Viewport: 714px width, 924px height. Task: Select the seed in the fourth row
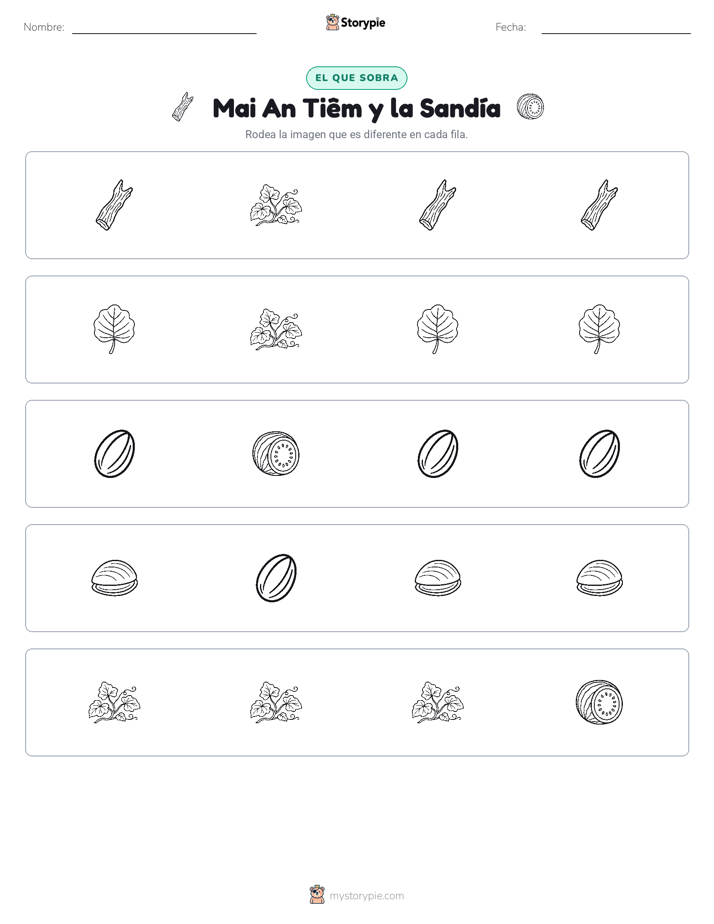(276, 578)
